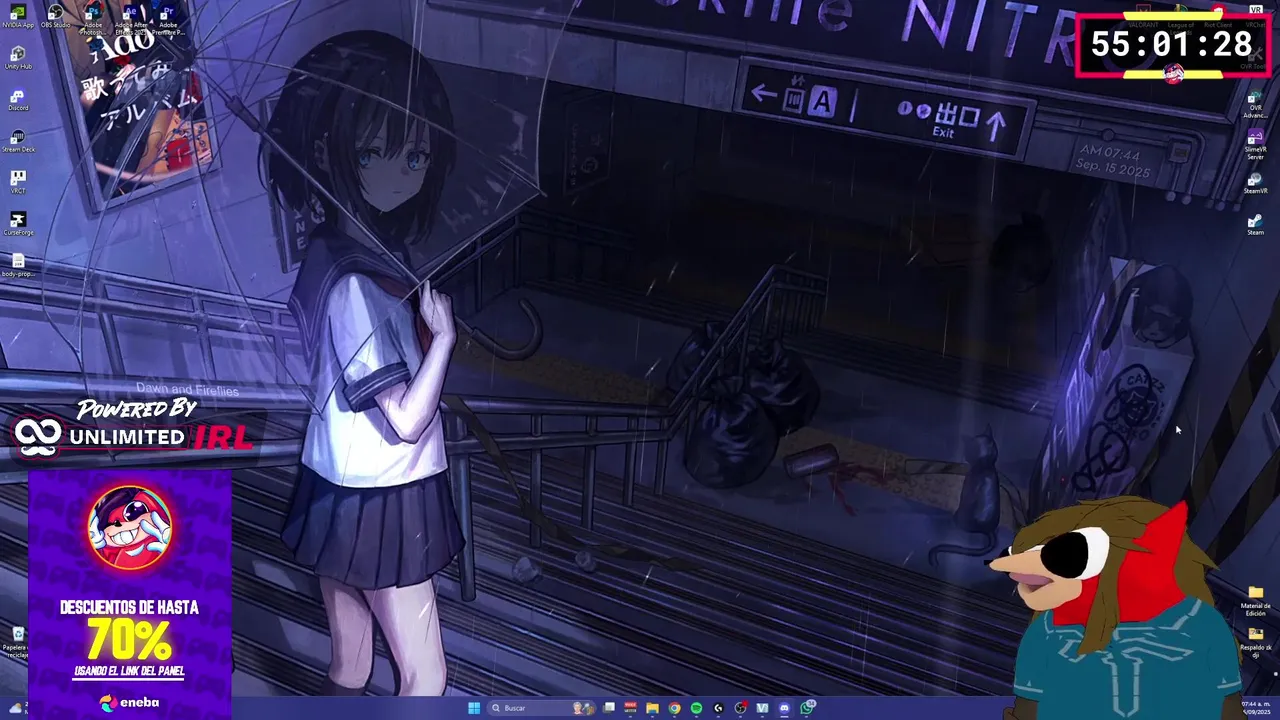
Task: Click the taskbar clock and date
Action: click(1256, 708)
